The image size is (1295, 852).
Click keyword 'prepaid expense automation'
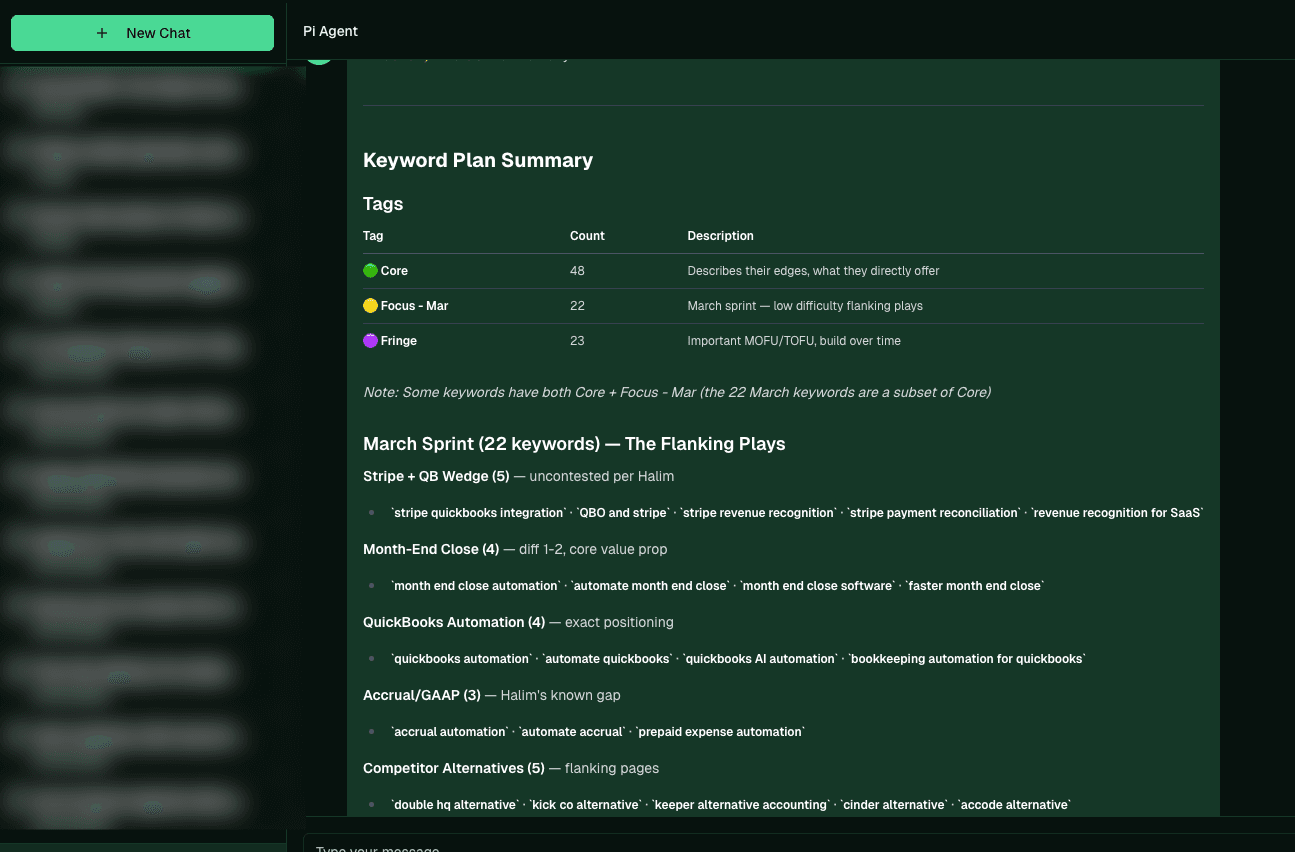pyautogui.click(x=720, y=732)
